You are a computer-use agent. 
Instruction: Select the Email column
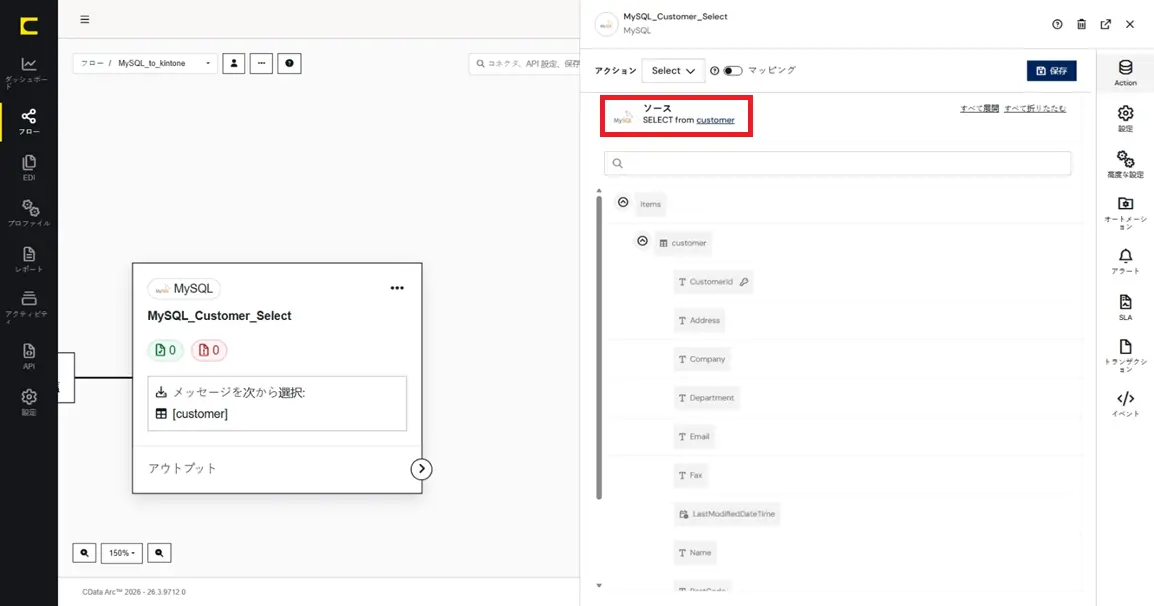point(694,437)
